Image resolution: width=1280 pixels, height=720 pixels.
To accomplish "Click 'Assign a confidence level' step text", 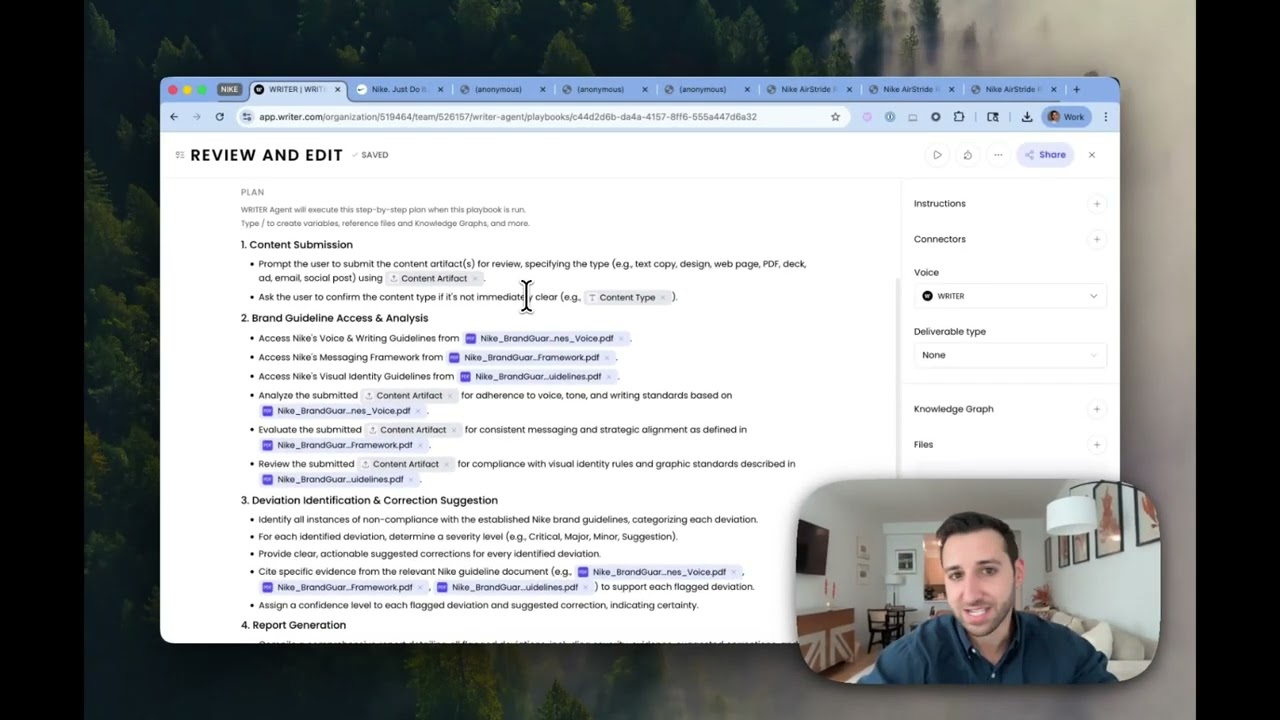I will [478, 605].
